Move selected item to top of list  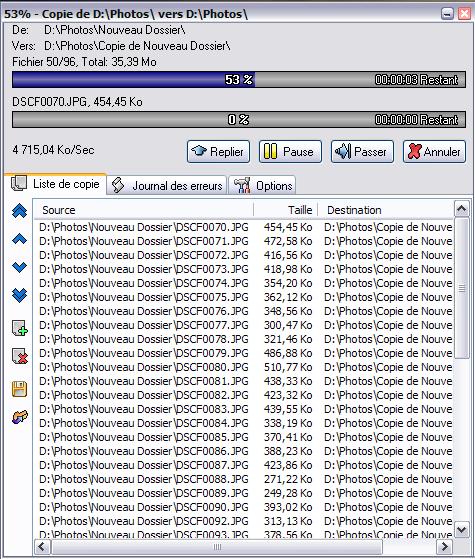(x=19, y=211)
